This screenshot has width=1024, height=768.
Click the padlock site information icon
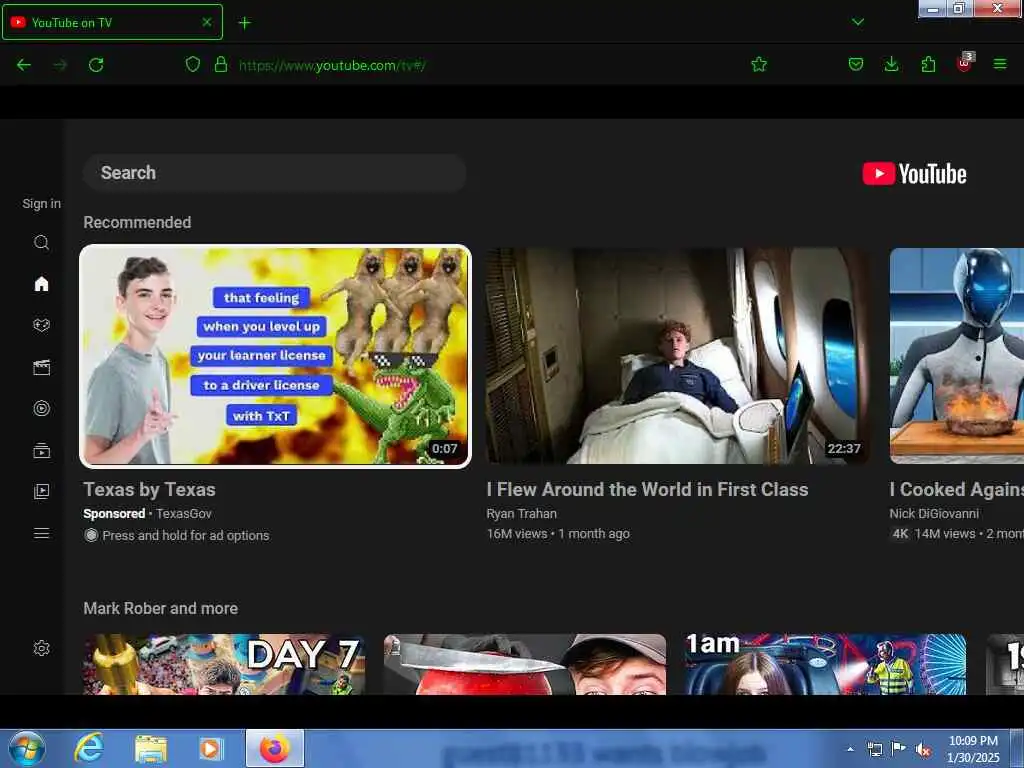pyautogui.click(x=221, y=64)
